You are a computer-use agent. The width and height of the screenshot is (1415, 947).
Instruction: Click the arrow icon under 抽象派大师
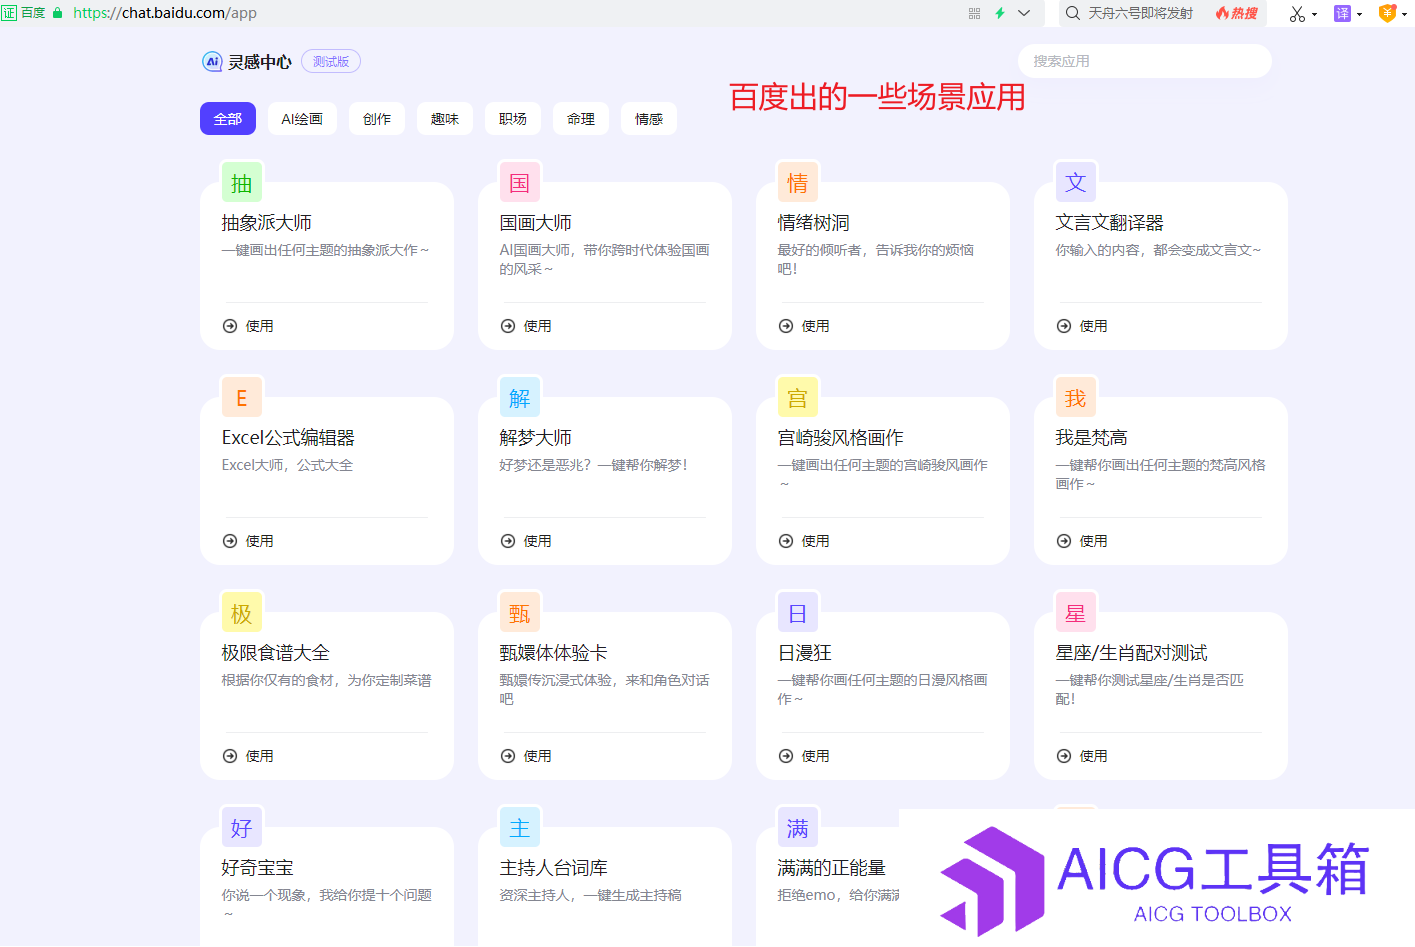pos(230,326)
